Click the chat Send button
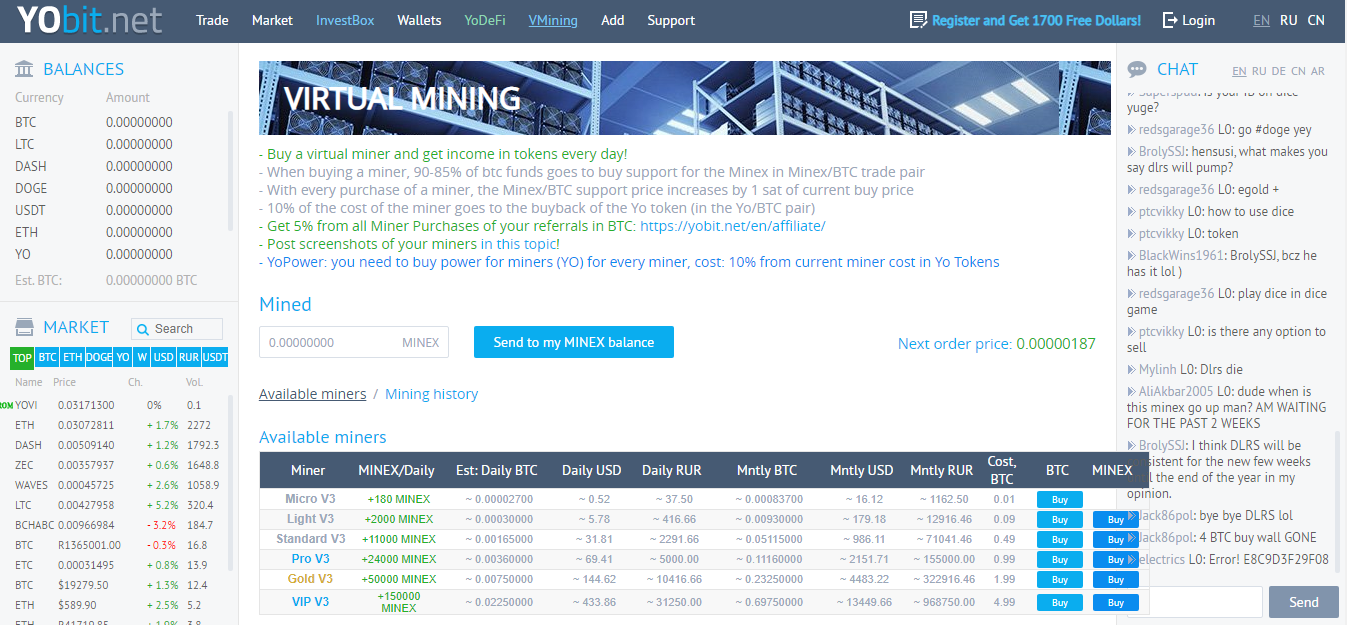The image size is (1347, 625). click(x=1304, y=602)
